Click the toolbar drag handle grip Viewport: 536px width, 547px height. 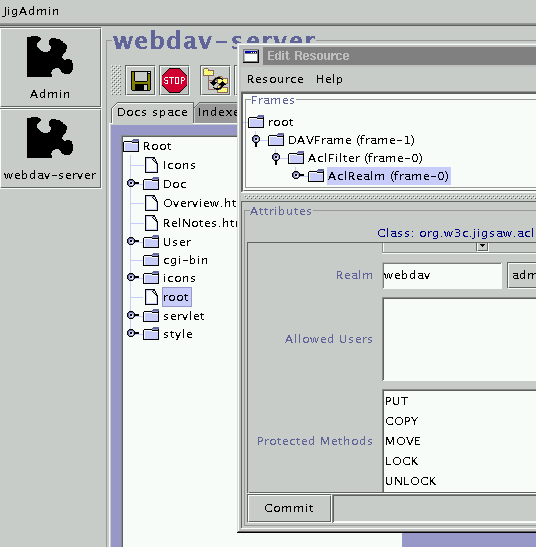coord(116,80)
